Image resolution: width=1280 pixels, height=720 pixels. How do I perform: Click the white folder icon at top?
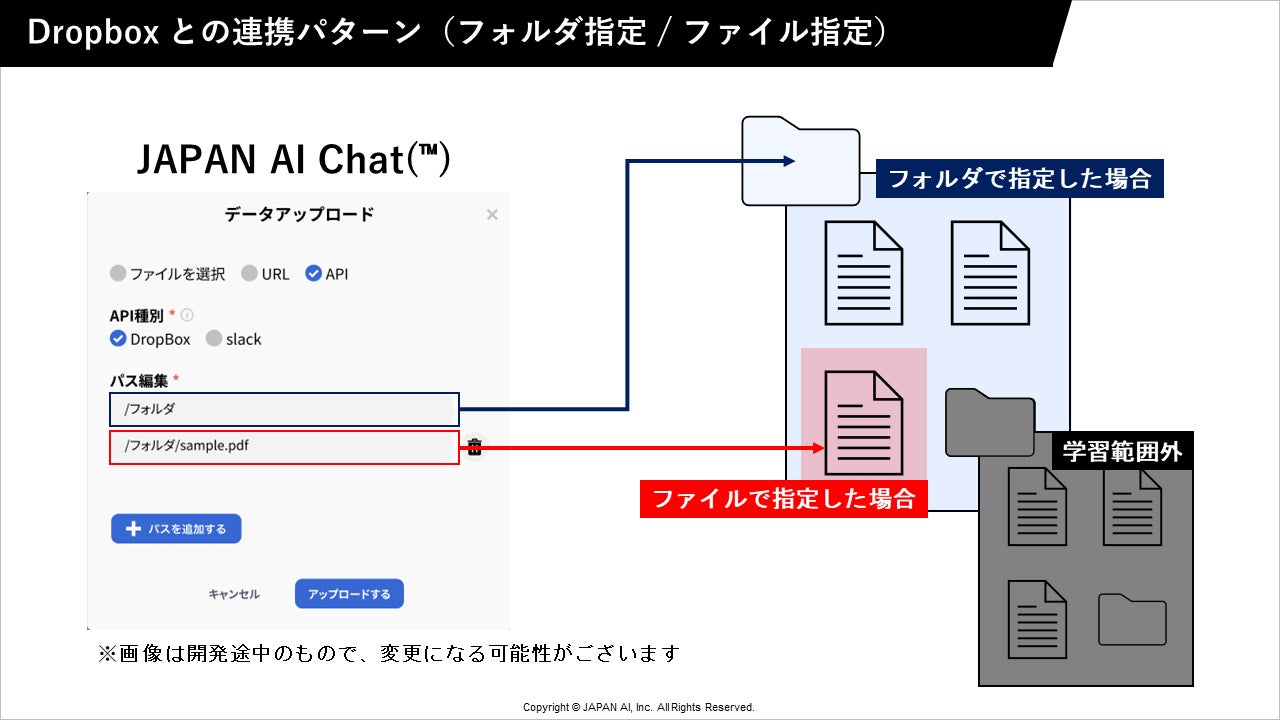(x=801, y=161)
